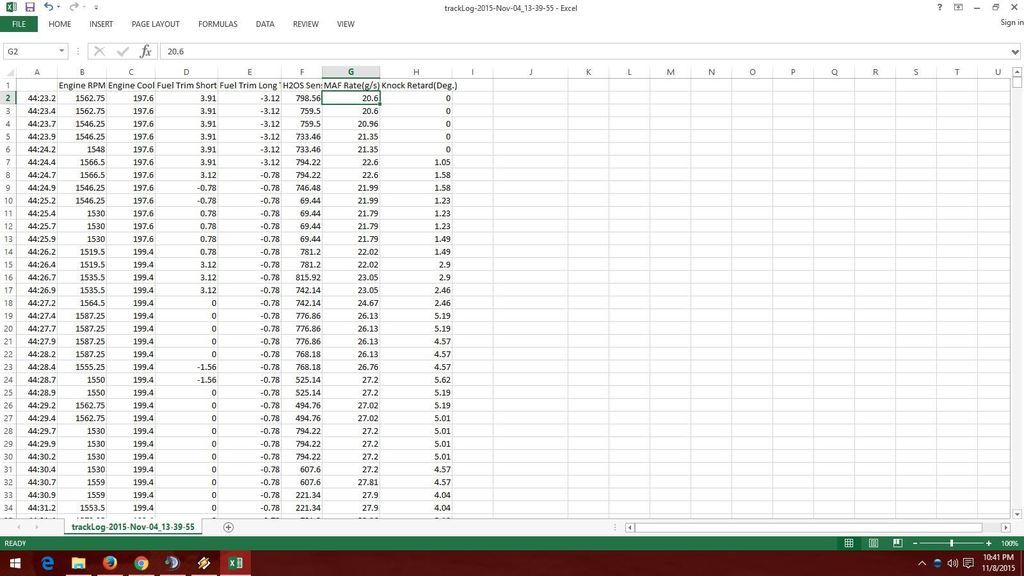Screen dimensions: 1024x576
Task: Switch to Page Break Preview icon
Action: 897,543
